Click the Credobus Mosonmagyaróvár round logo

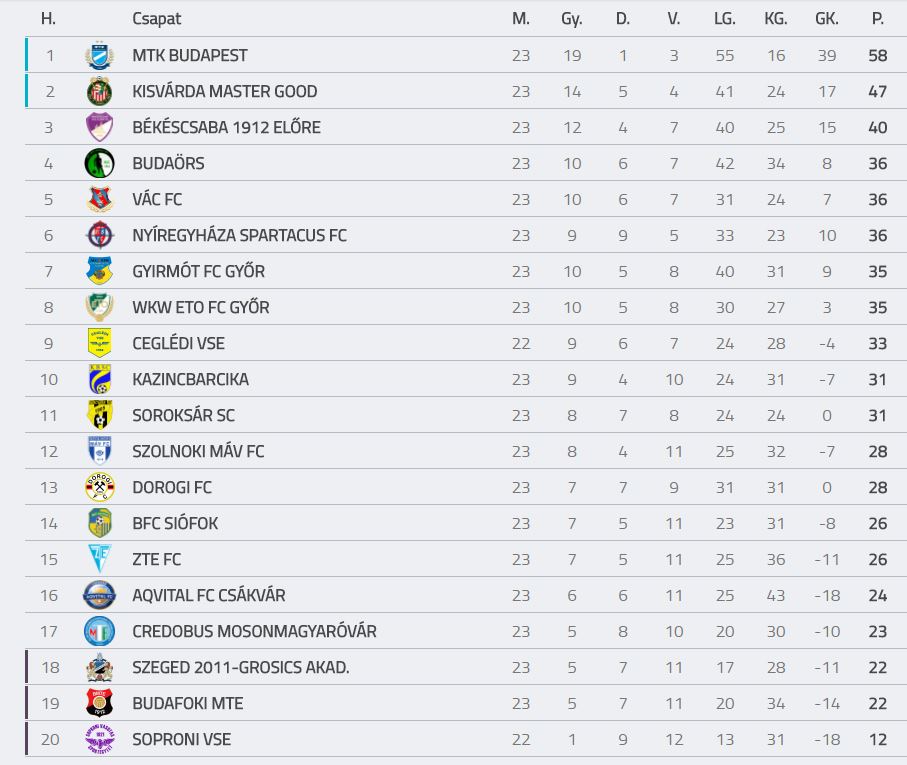[99, 631]
